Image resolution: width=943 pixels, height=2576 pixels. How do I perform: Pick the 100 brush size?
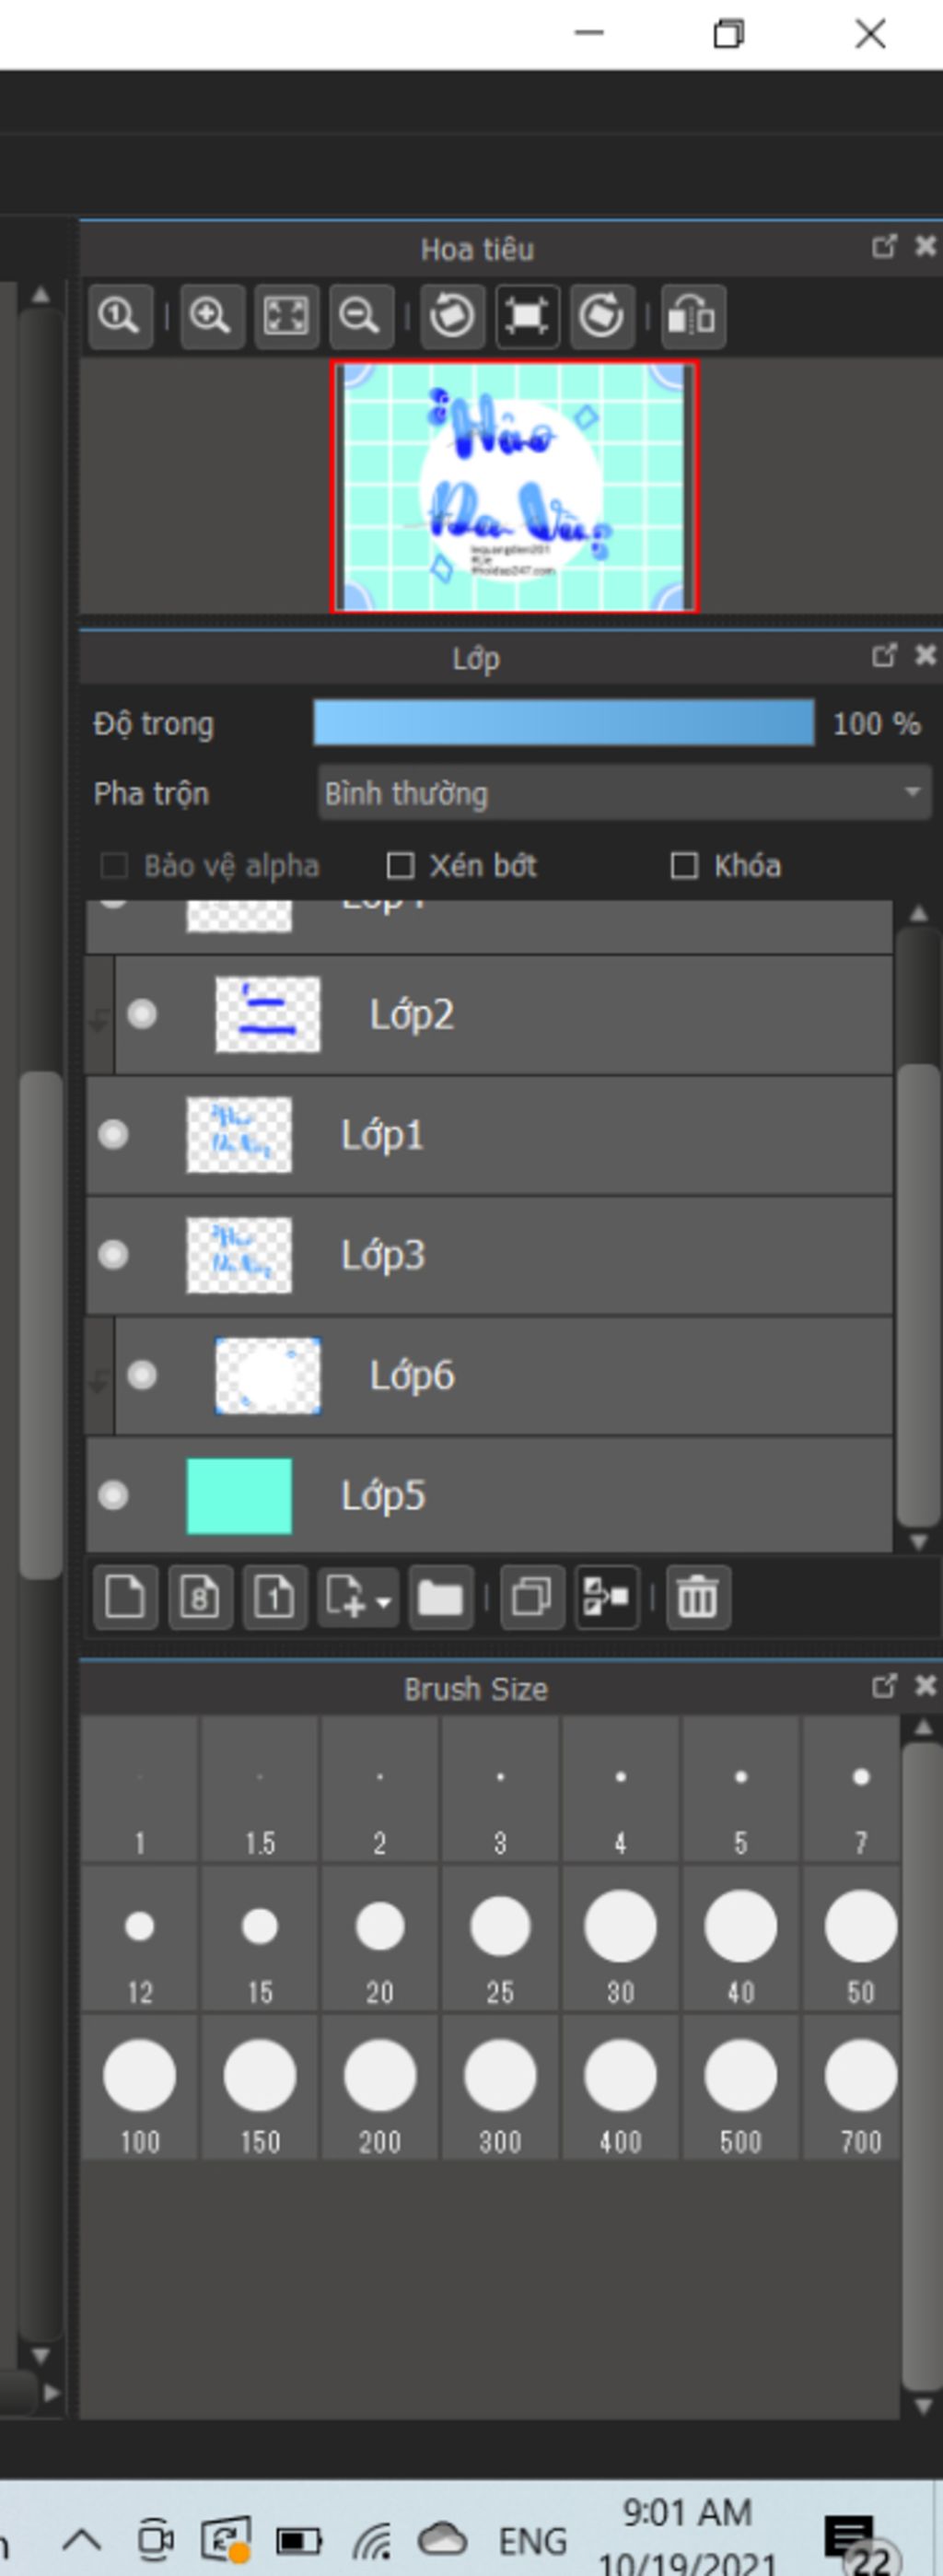[140, 2090]
